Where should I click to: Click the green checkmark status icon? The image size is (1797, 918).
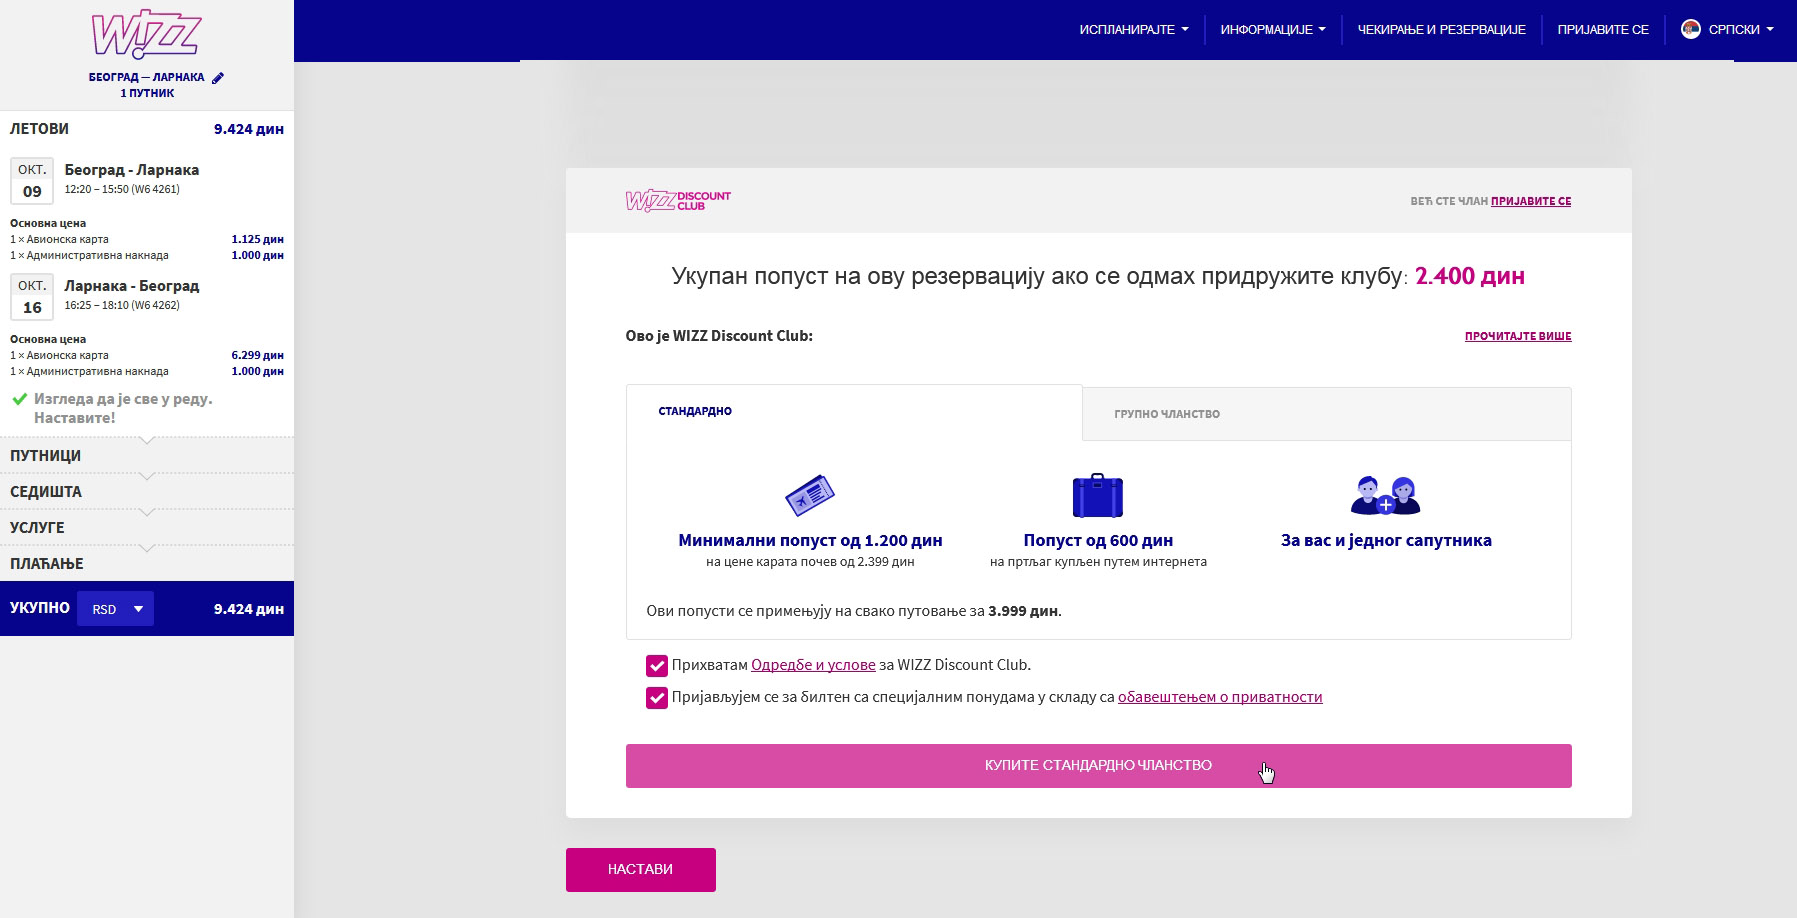pos(19,399)
